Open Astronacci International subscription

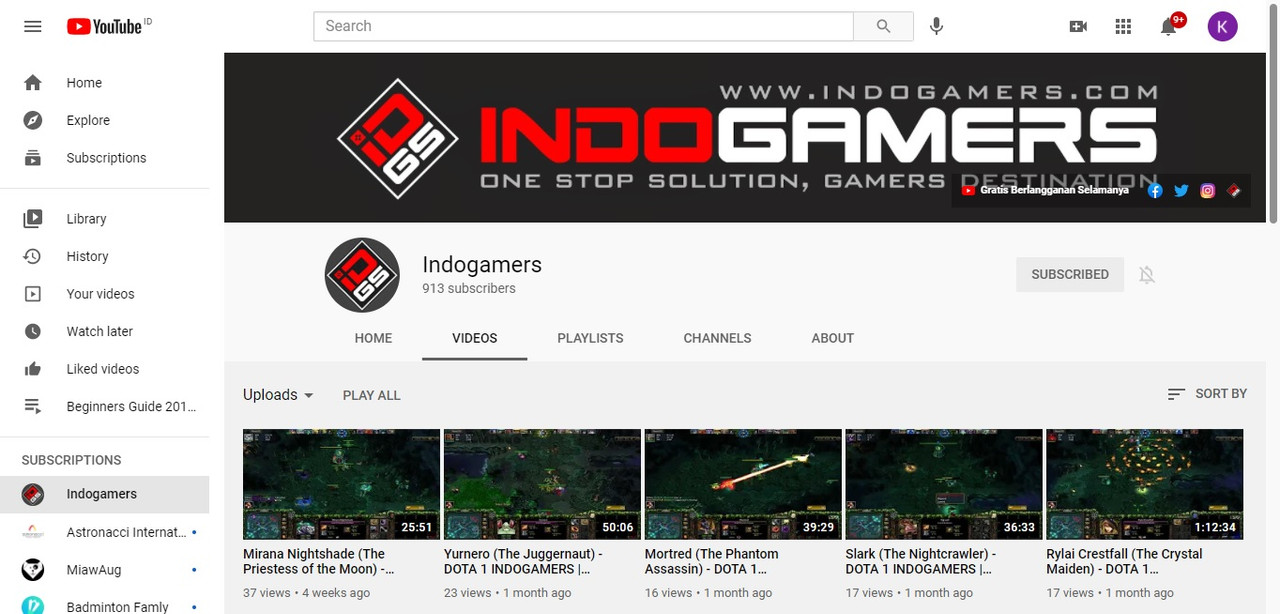tap(104, 532)
